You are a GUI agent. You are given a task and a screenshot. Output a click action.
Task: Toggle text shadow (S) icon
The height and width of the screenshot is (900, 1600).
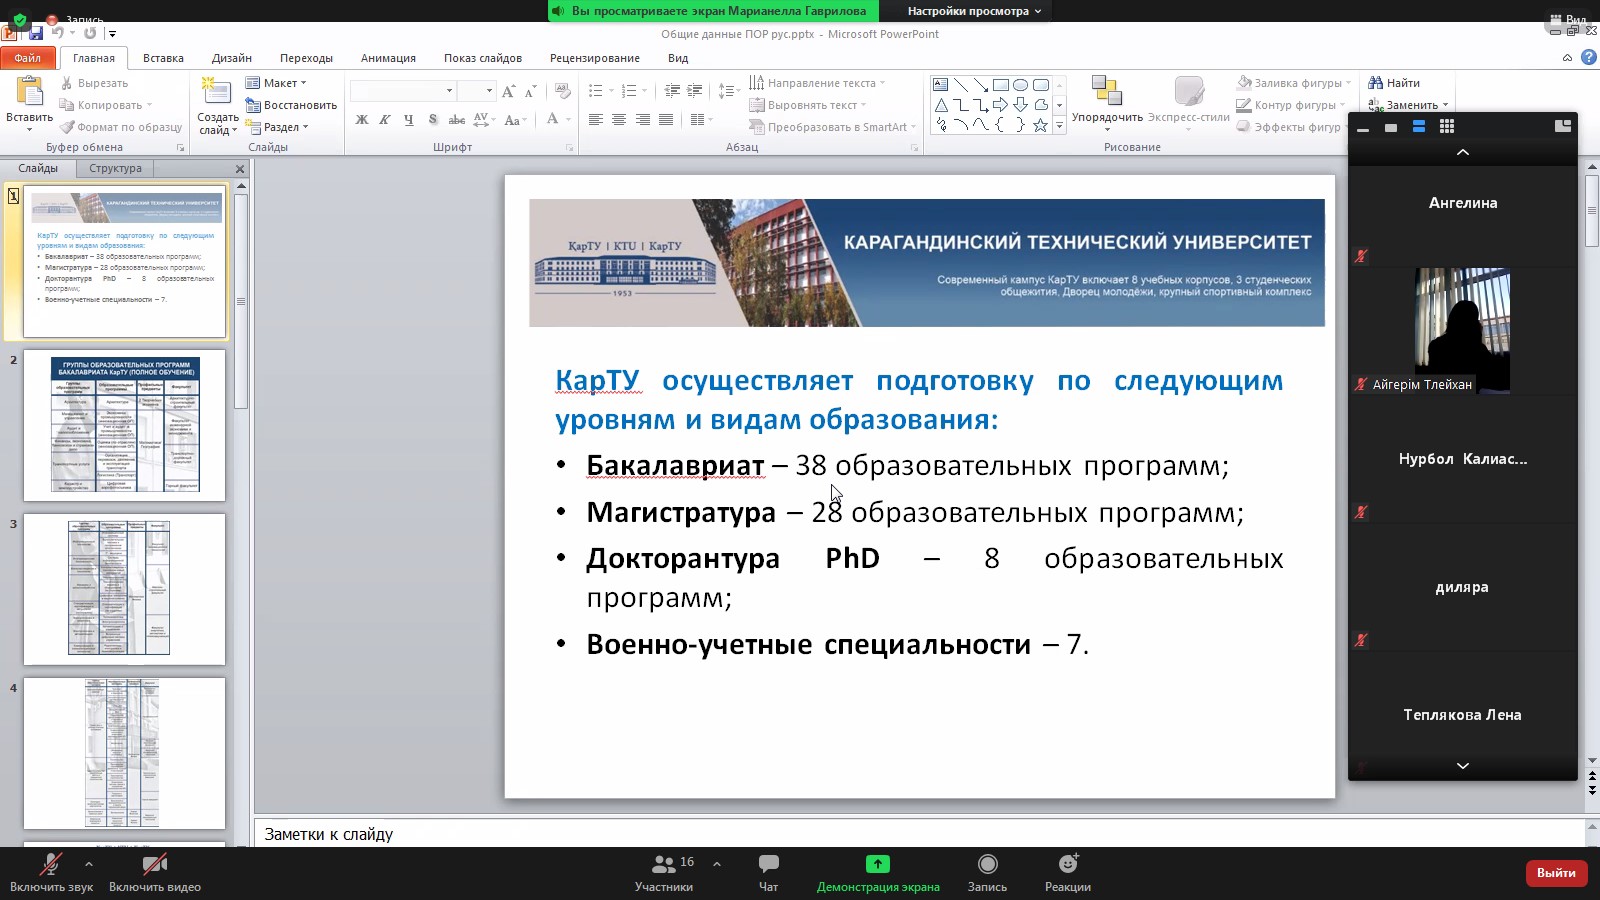[433, 119]
